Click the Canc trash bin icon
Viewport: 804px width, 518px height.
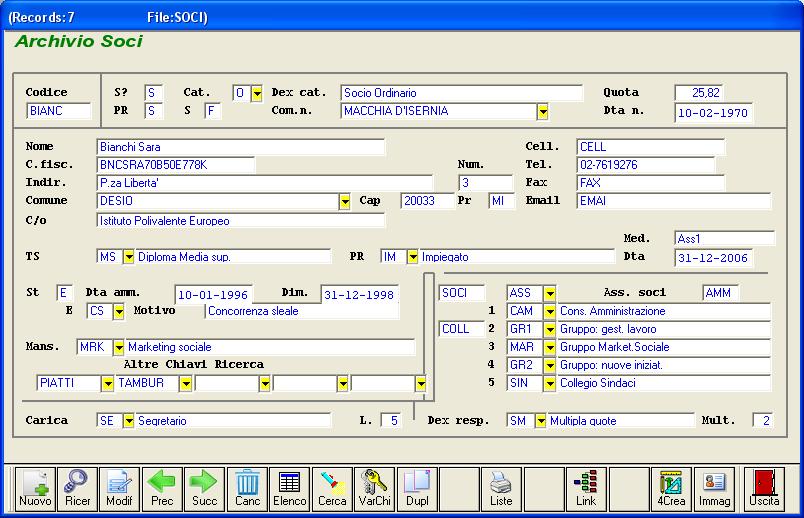coord(247,489)
